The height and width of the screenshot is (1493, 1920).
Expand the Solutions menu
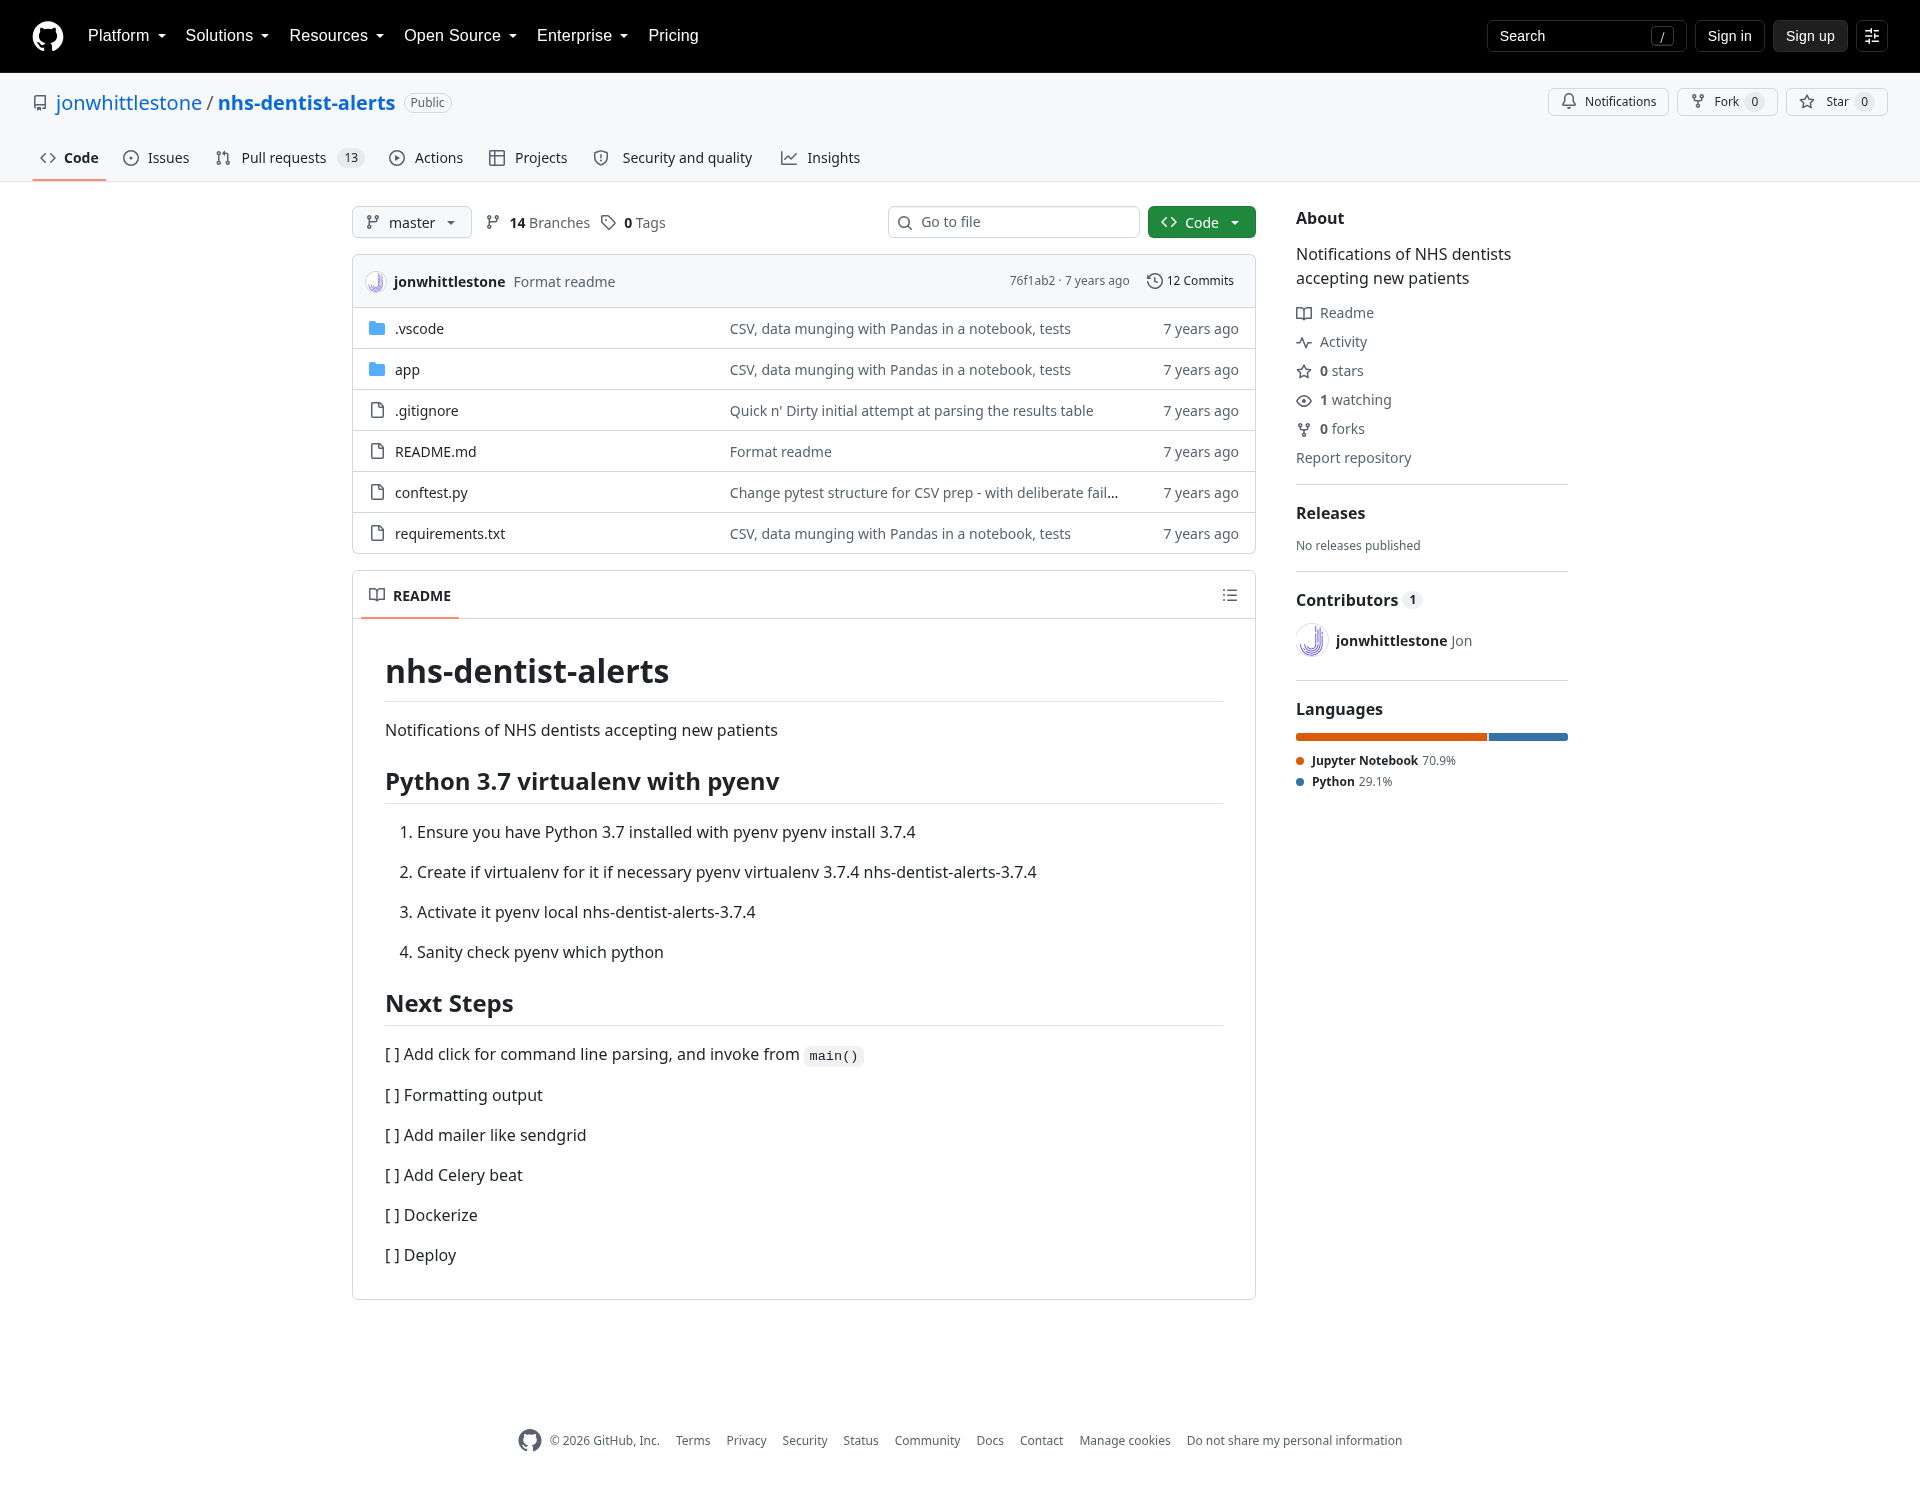[x=227, y=36]
